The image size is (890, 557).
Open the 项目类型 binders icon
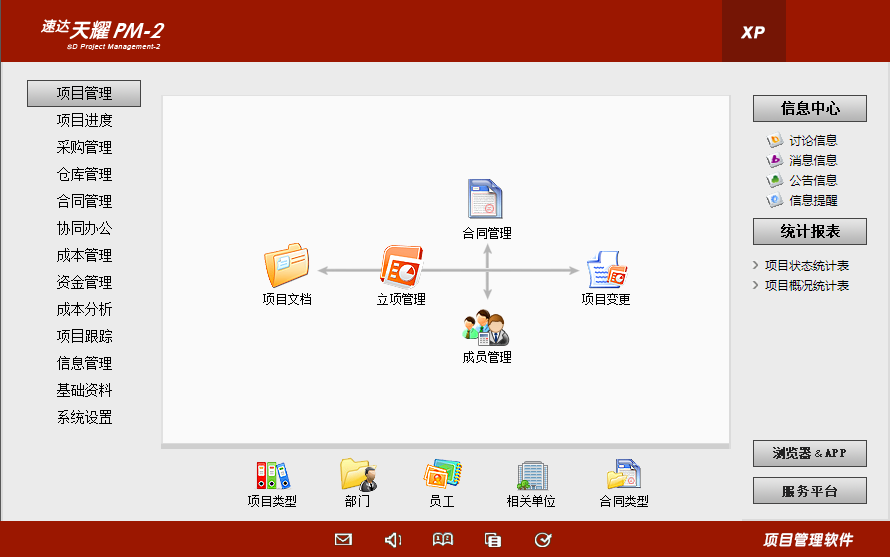[x=272, y=475]
